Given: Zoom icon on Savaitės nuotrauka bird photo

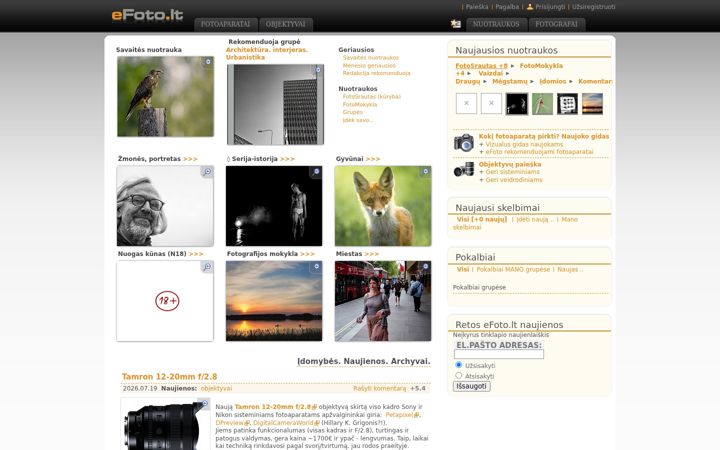Looking at the screenshot, I should [208, 62].
